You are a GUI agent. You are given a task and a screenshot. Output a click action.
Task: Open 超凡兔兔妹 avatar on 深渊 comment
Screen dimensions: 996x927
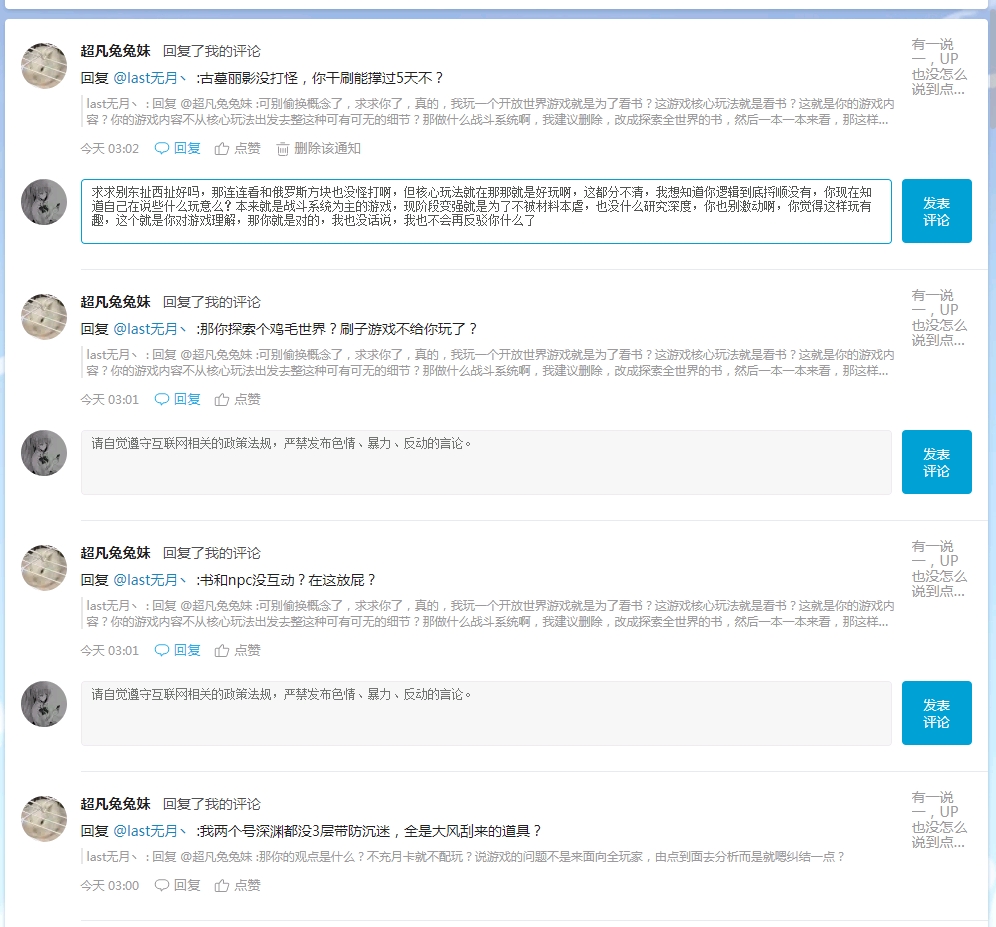(x=44, y=819)
